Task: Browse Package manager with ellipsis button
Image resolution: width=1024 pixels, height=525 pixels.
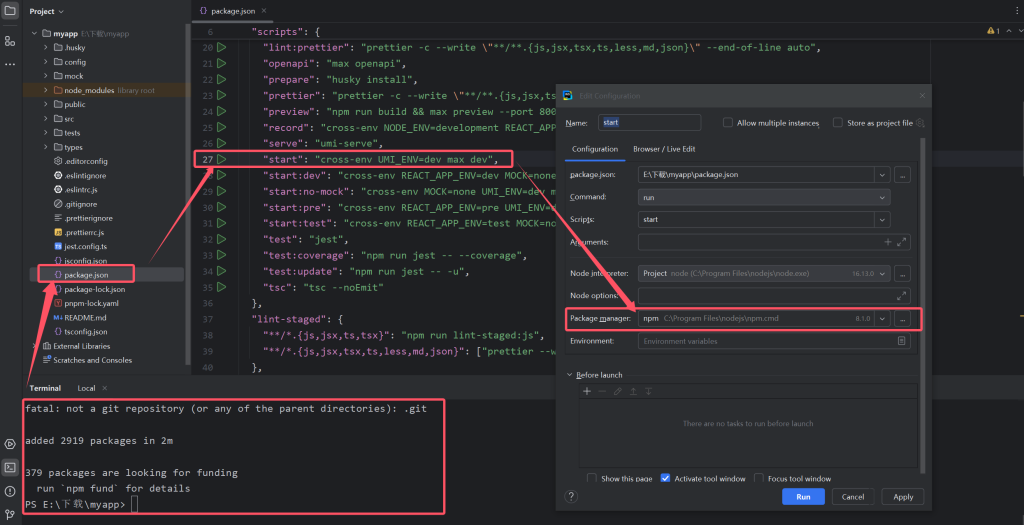Action: 902,319
